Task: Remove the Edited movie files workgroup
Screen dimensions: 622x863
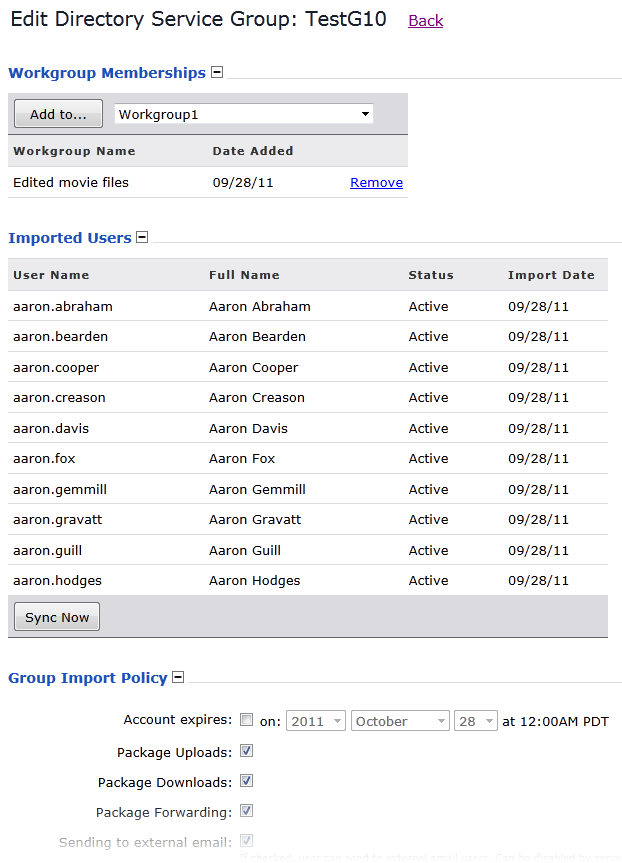Action: click(x=376, y=183)
